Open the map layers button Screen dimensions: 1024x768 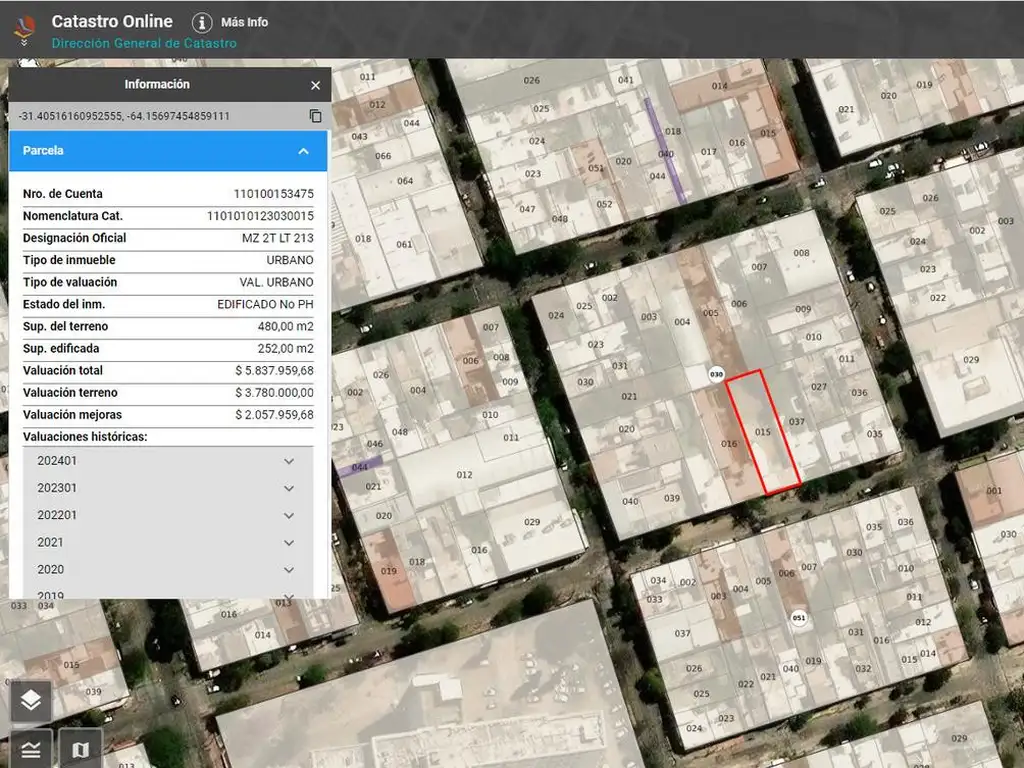[31, 700]
